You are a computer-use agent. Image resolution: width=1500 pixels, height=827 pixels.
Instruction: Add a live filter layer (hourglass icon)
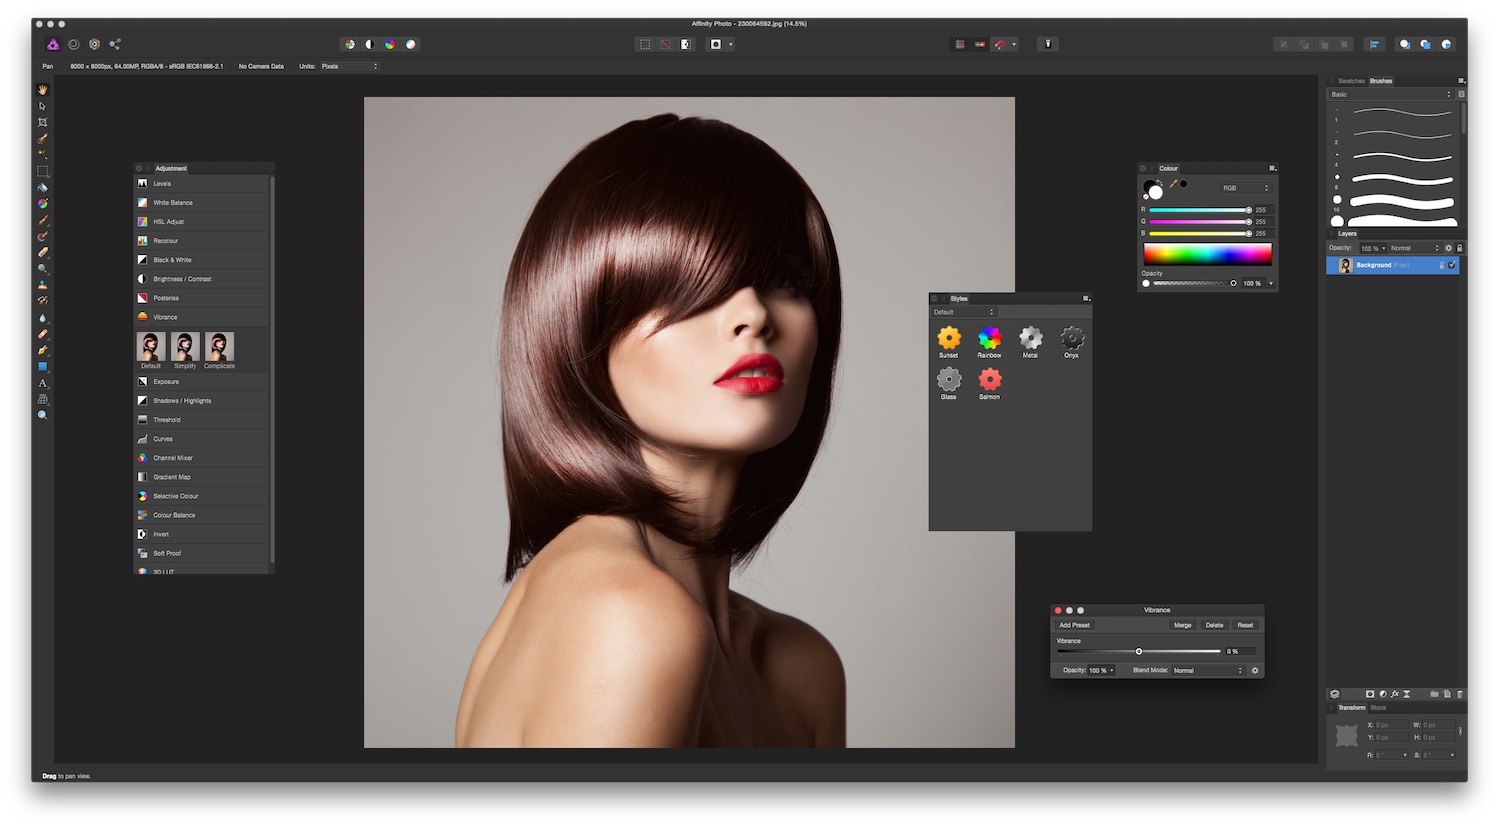(x=1407, y=694)
